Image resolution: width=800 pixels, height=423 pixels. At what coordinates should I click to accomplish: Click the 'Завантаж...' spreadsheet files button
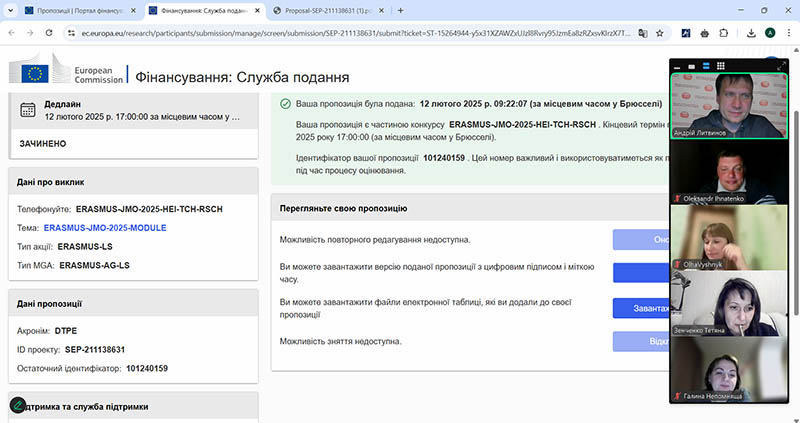pos(641,308)
